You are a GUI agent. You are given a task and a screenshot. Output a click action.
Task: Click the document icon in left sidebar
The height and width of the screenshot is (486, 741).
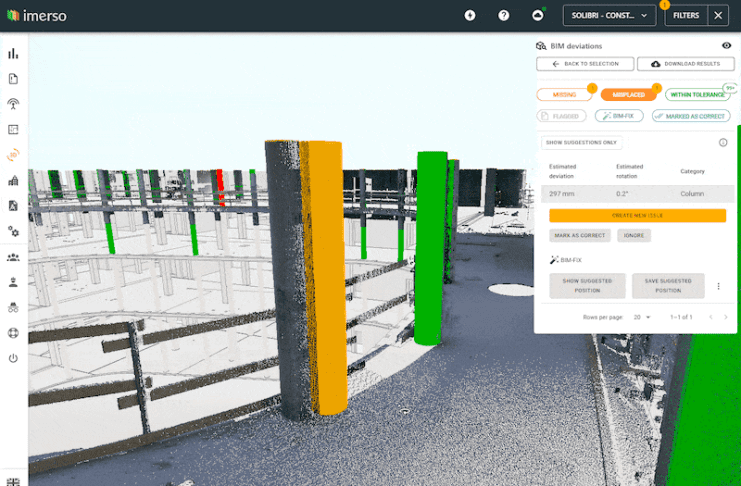(13, 79)
